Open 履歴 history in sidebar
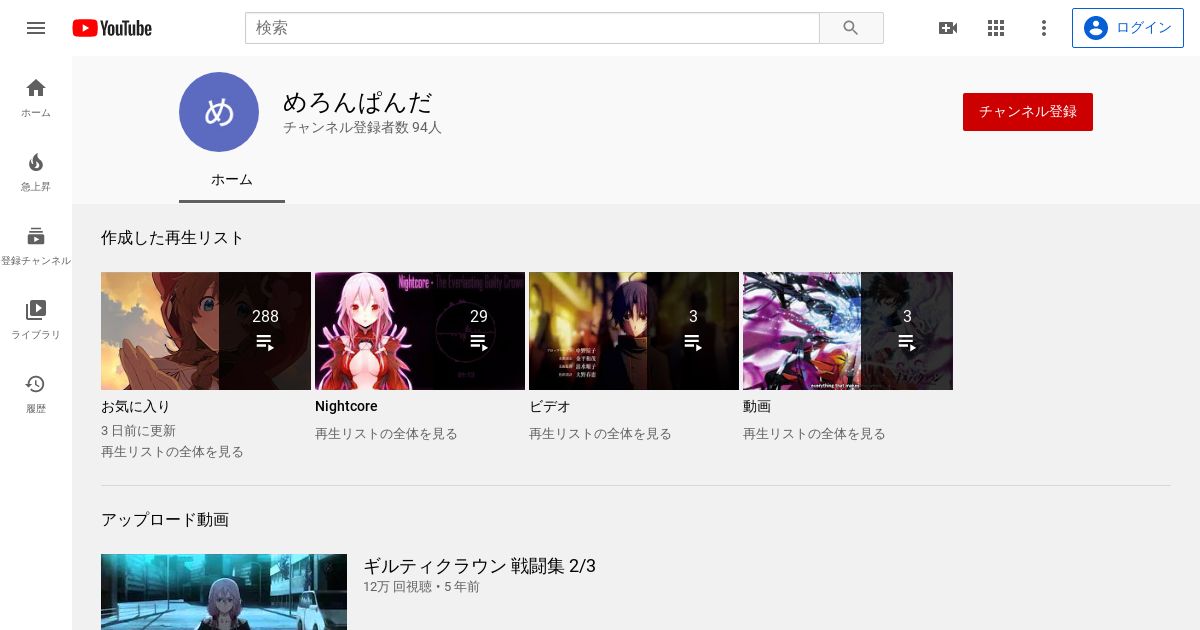 36,393
